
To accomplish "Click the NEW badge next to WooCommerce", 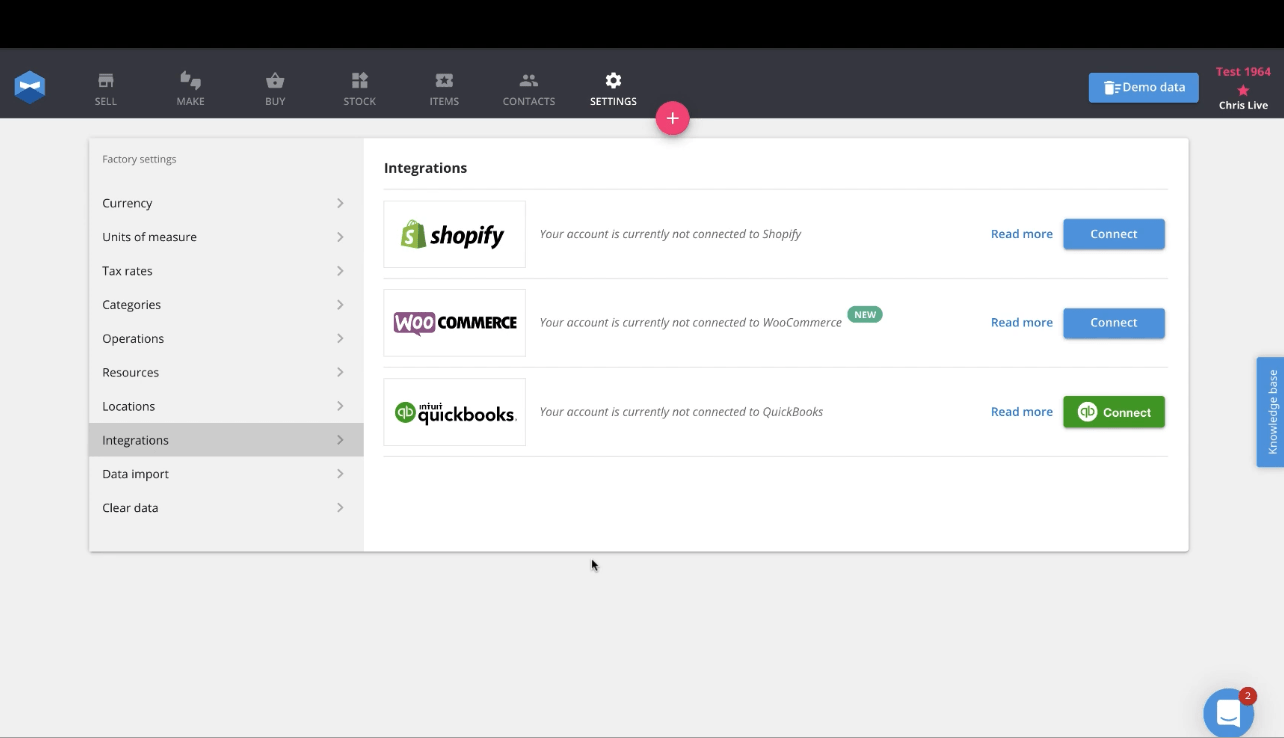I will pyautogui.click(x=865, y=314).
